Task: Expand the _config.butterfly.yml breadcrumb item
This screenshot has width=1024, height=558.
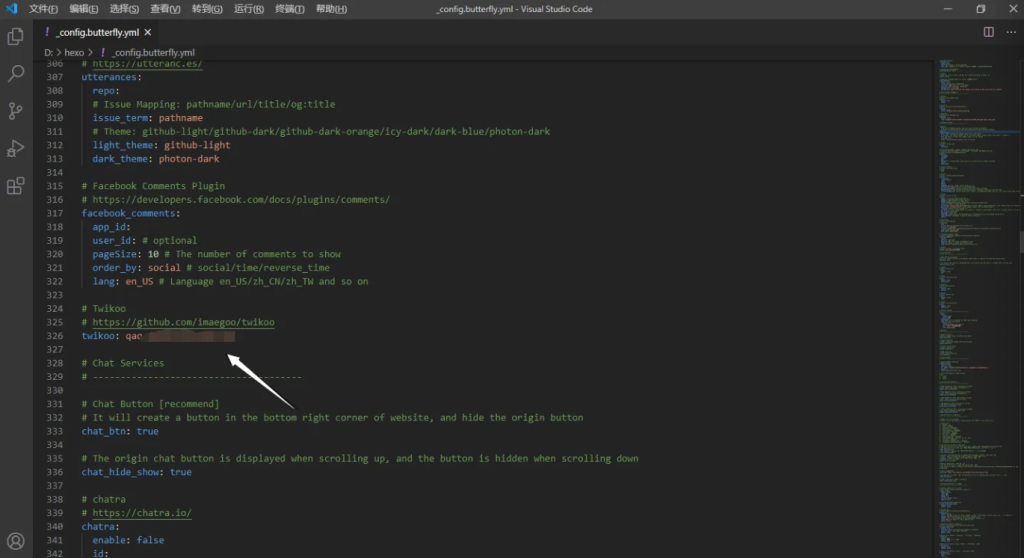Action: pyautogui.click(x=153, y=52)
